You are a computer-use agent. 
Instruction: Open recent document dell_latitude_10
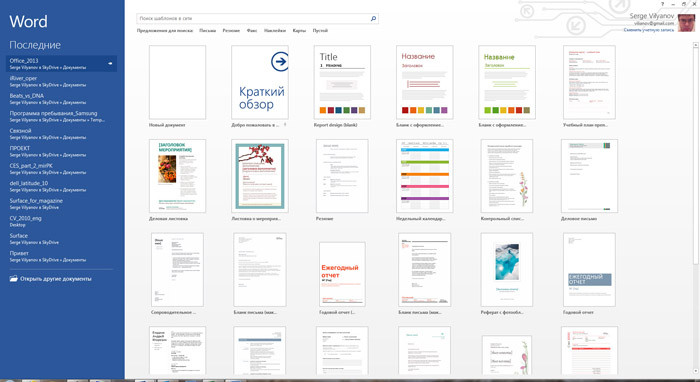point(61,186)
